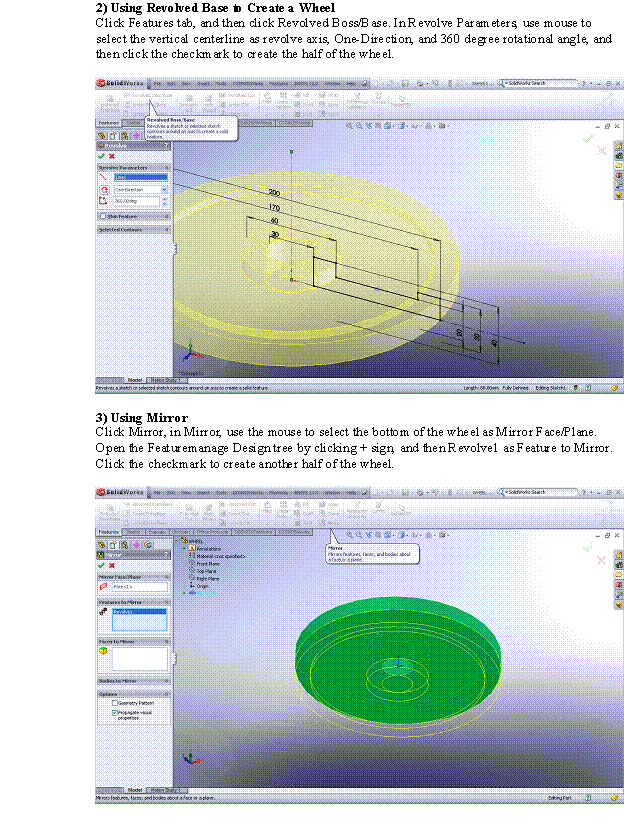Image resolution: width=624 pixels, height=818 pixels.
Task: Expand Revolve1 node in flyout design tree
Action: 184,593
